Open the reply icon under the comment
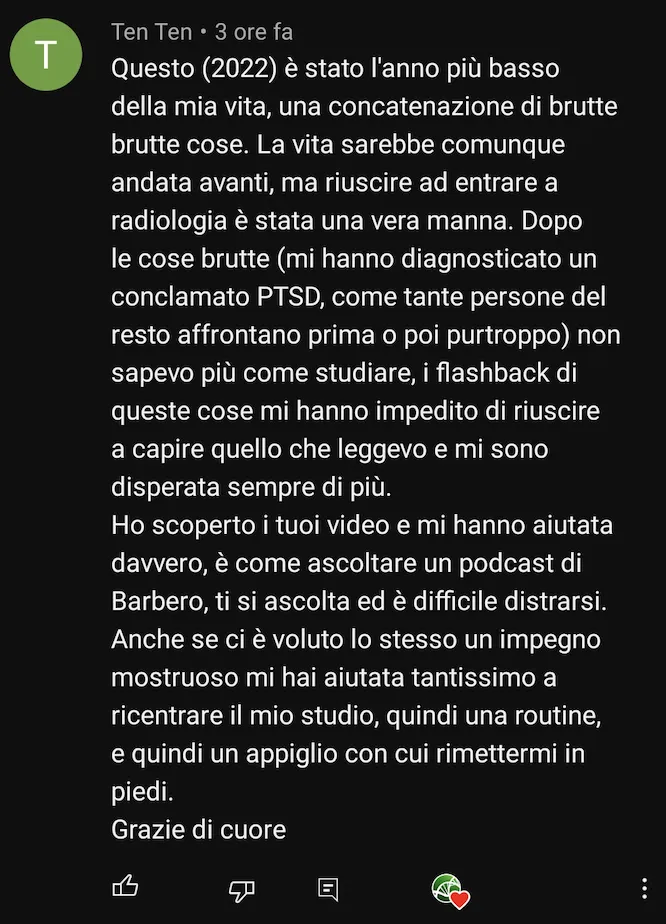The height and width of the screenshot is (924, 666). 328,889
